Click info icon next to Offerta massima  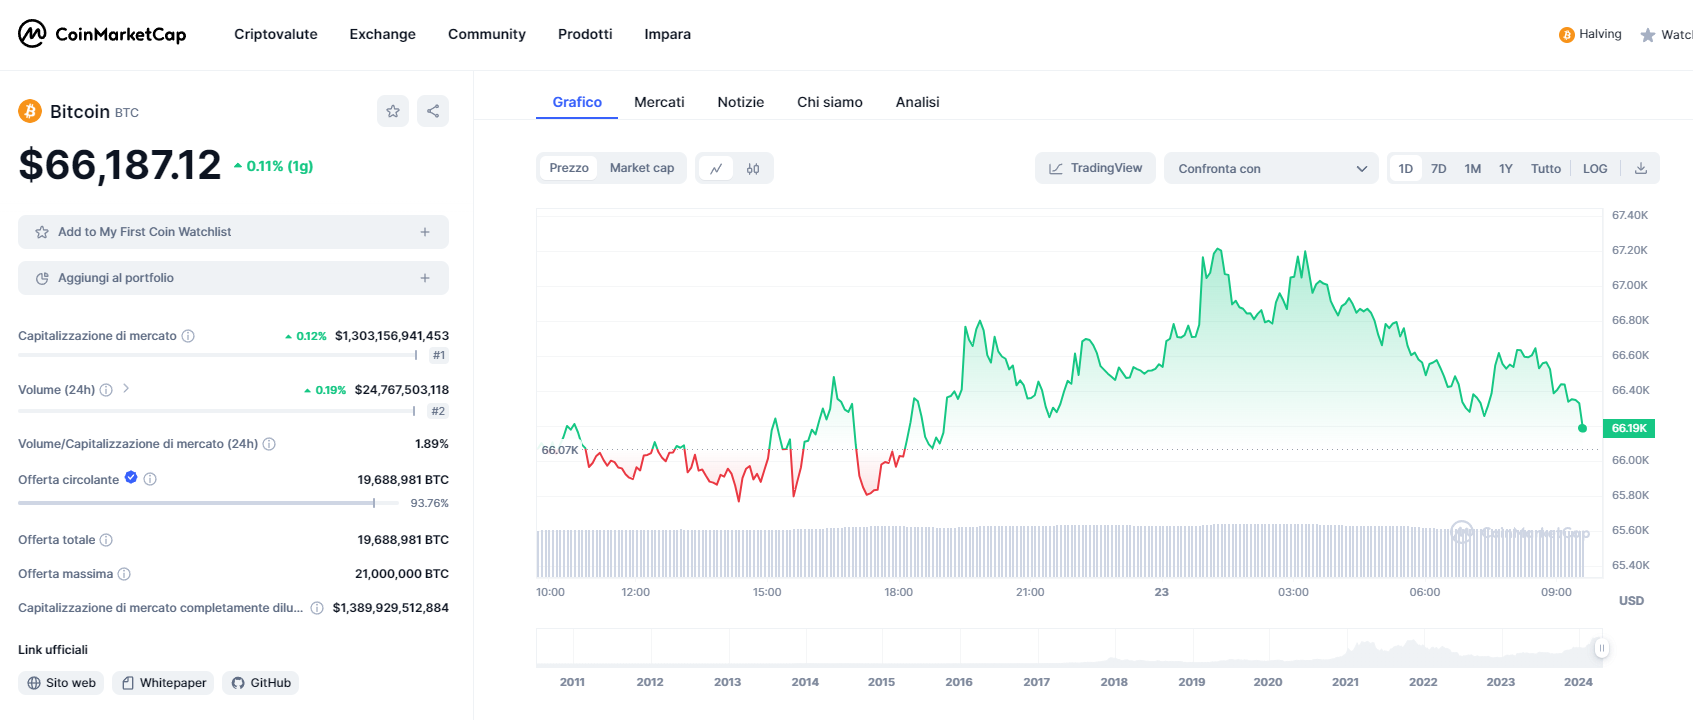coord(124,574)
